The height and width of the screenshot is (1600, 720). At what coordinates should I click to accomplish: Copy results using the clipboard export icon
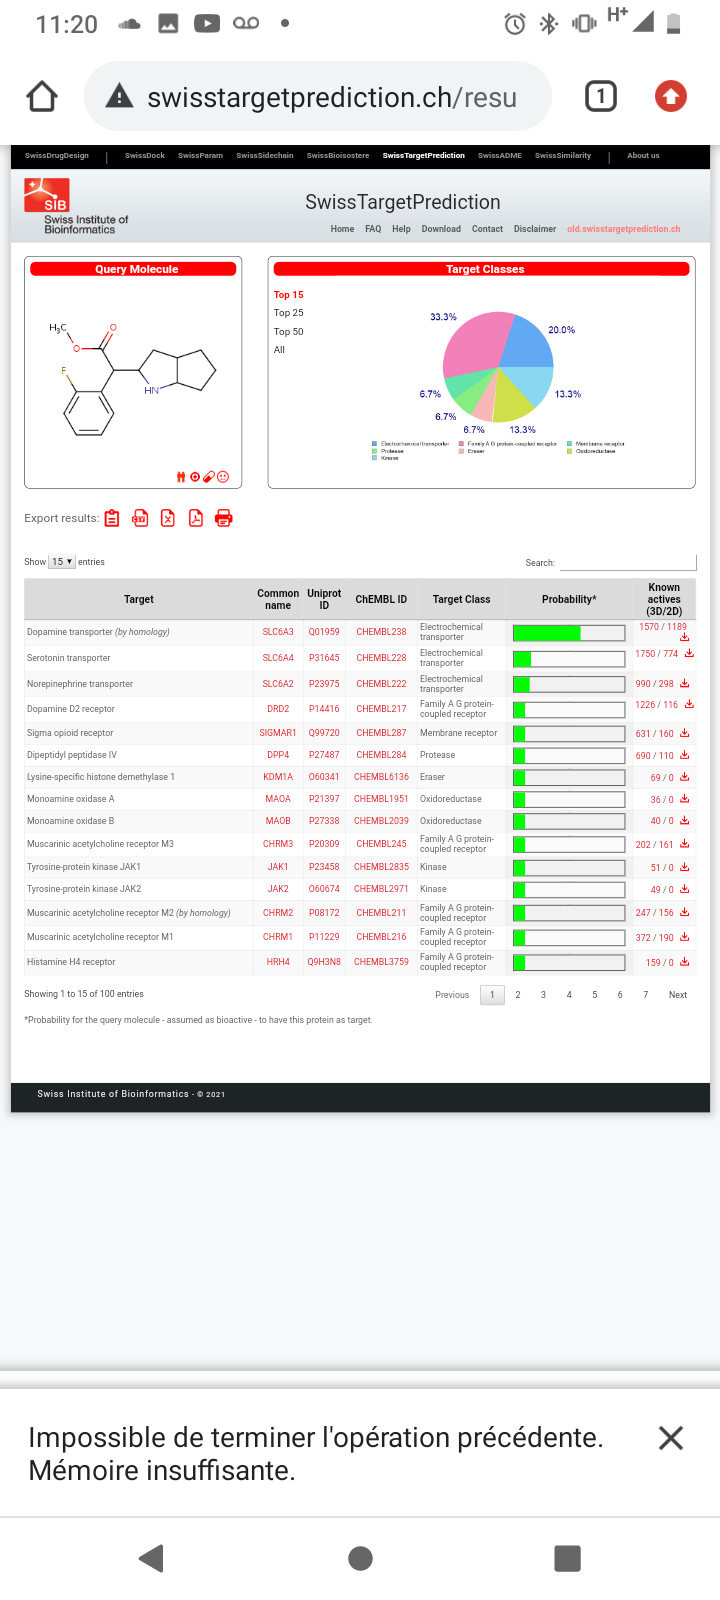pyautogui.click(x=112, y=518)
